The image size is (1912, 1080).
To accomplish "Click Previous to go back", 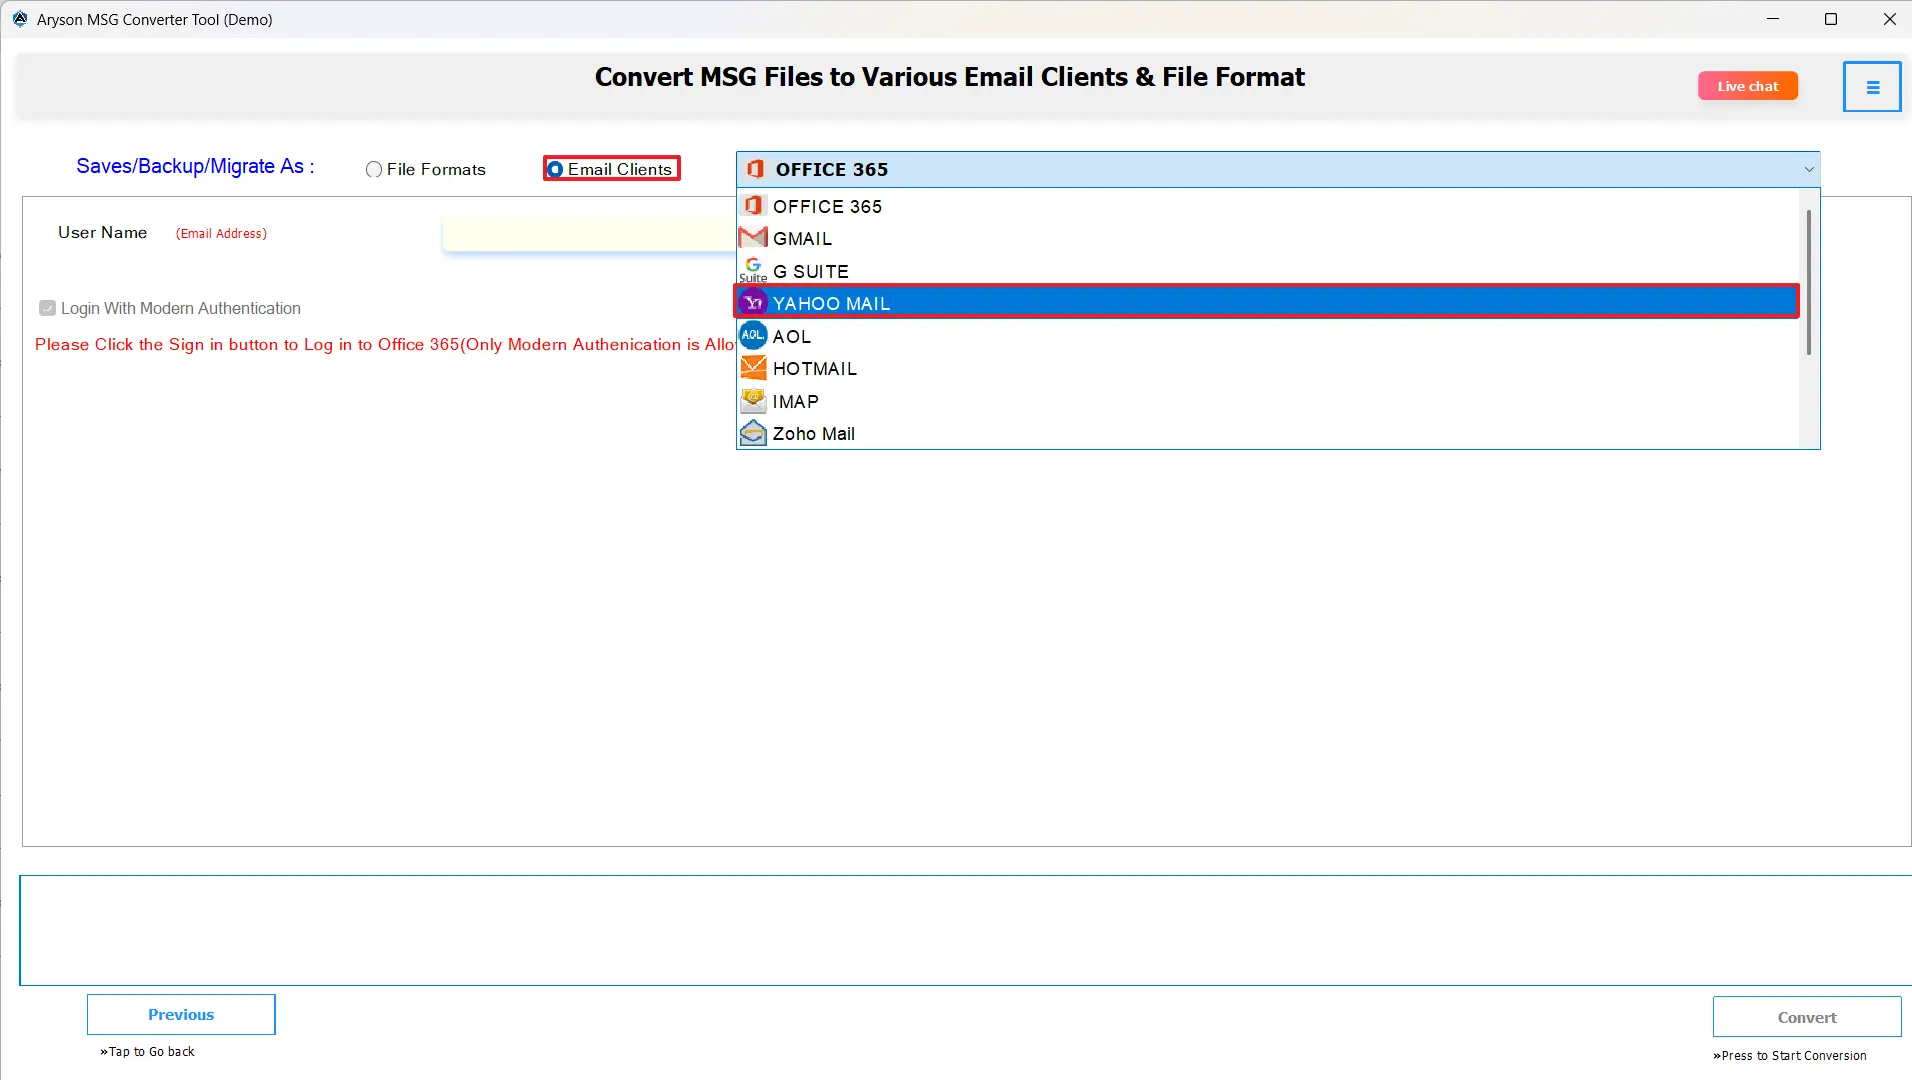I will point(180,1013).
